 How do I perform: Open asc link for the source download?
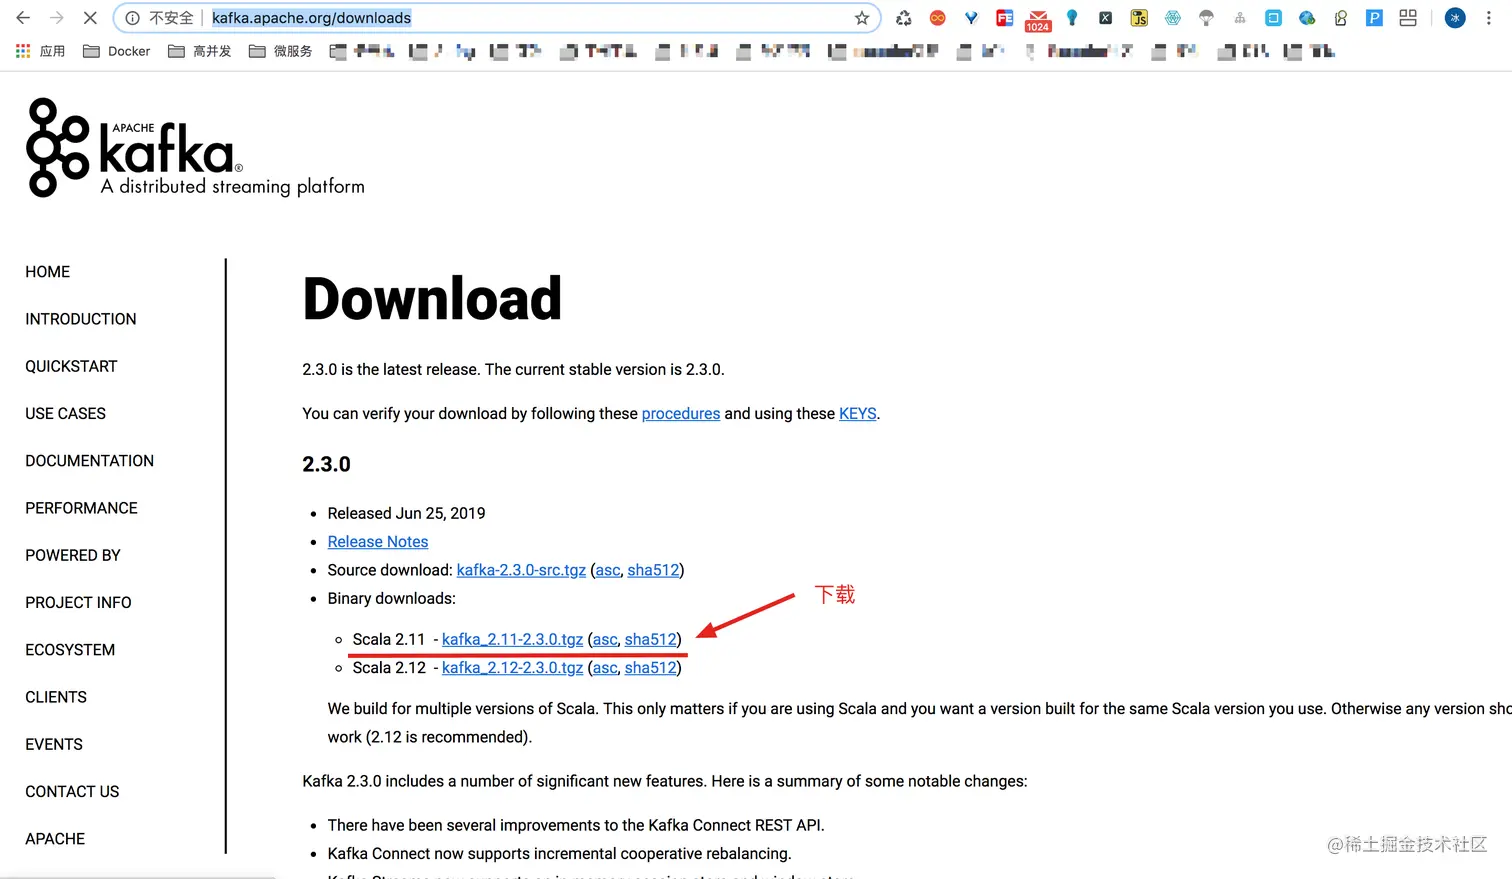tap(608, 570)
